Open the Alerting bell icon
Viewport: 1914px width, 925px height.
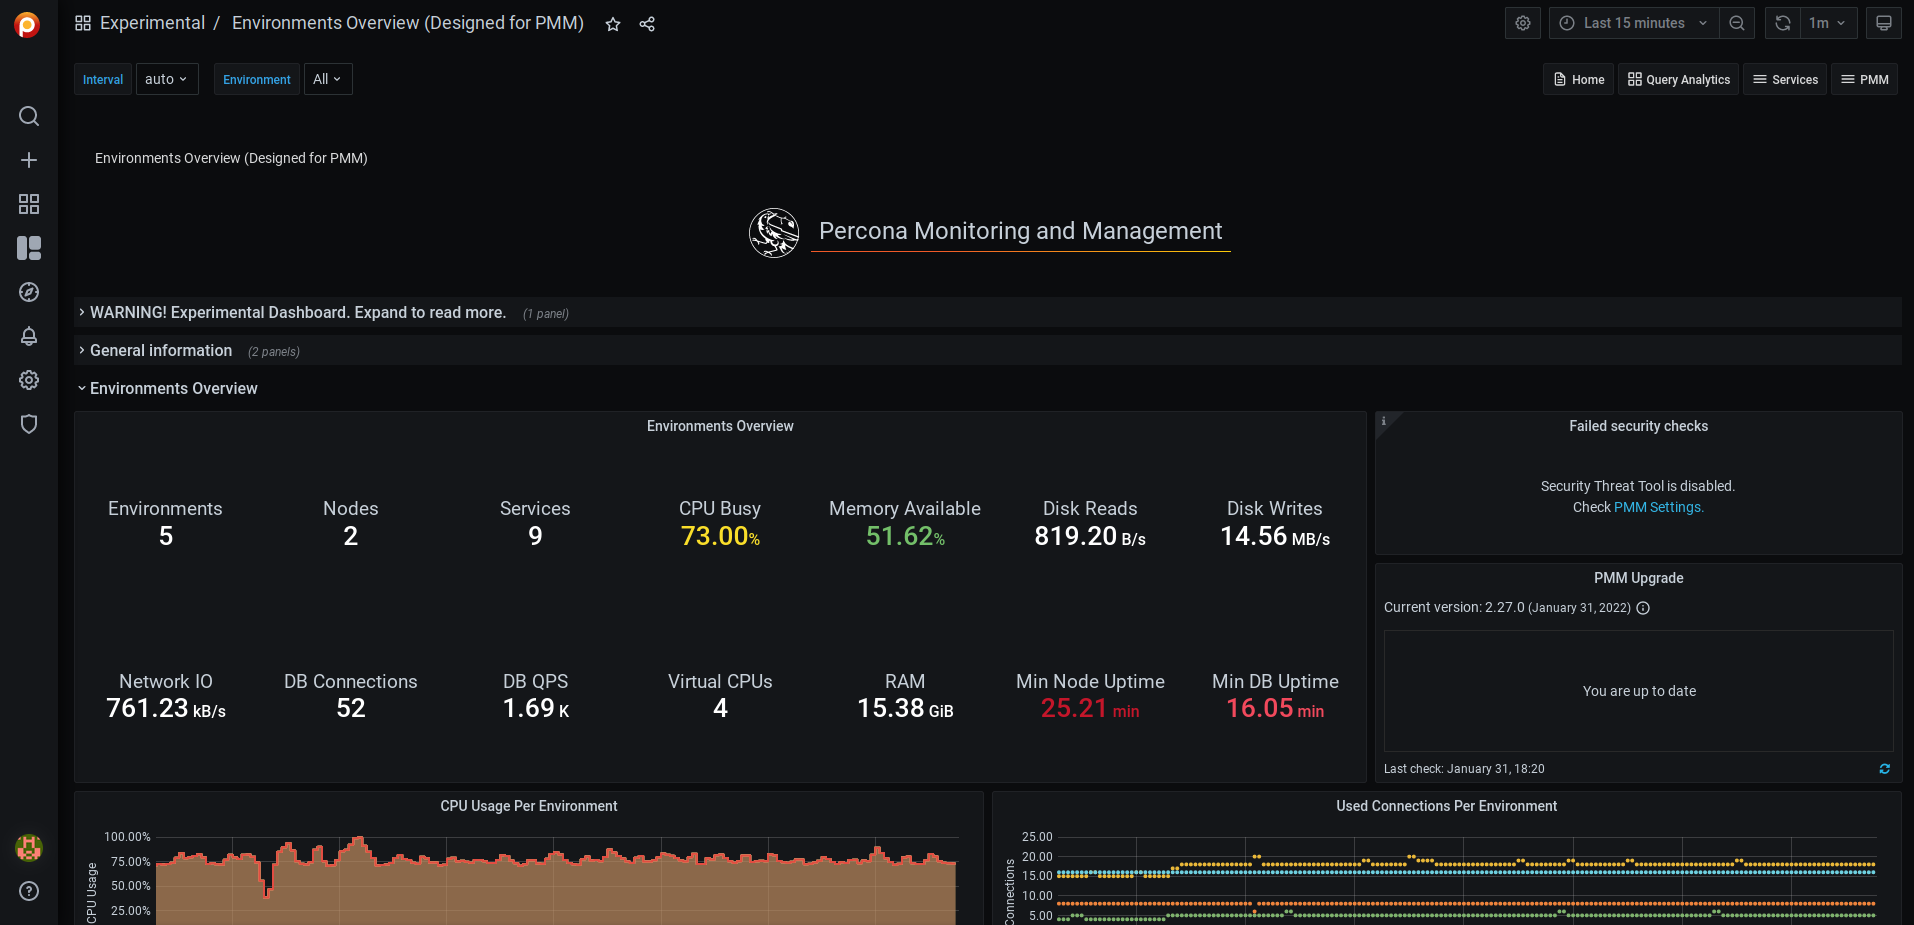(x=29, y=336)
